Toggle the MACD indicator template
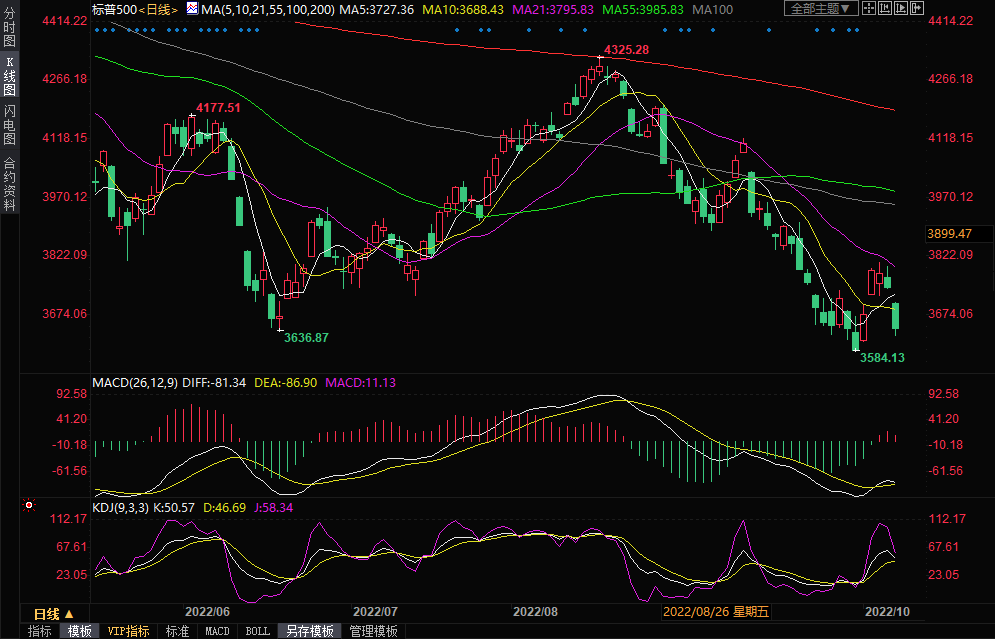 (217, 631)
